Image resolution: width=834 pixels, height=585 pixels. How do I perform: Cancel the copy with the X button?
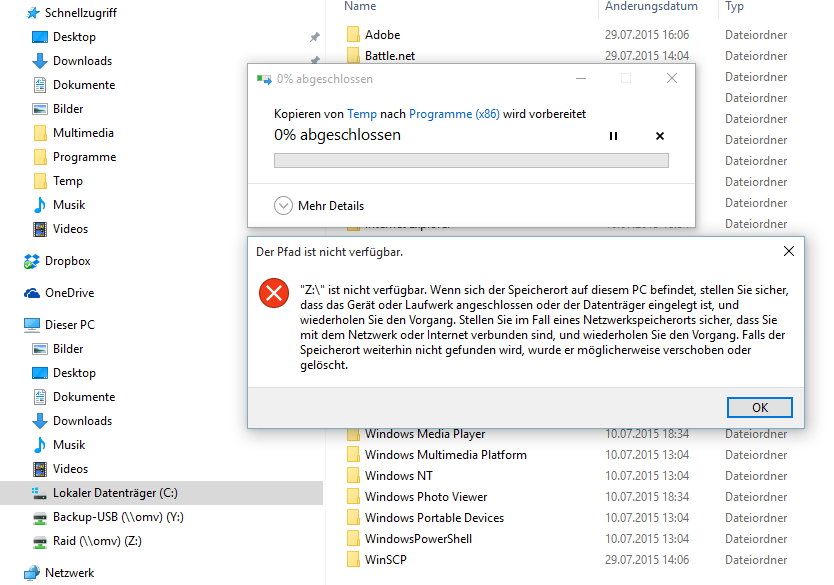click(x=660, y=136)
